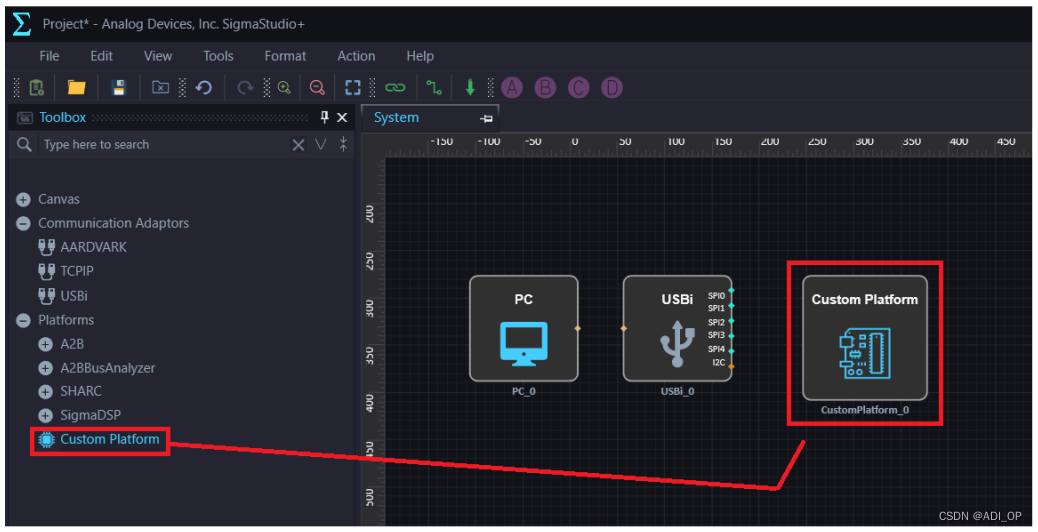Expand the SigmaDSP platform node

point(45,416)
